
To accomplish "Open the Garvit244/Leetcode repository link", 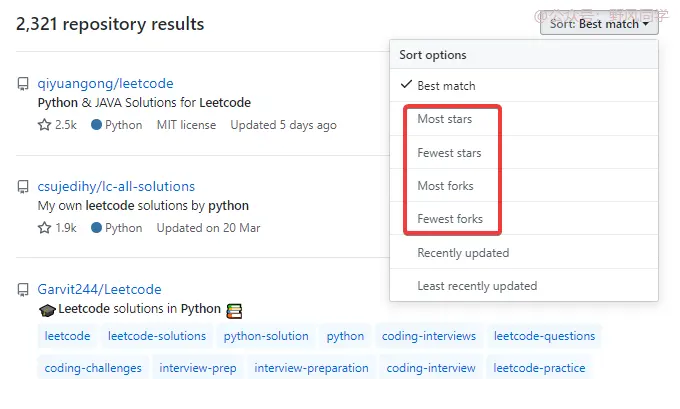I will click(99, 290).
